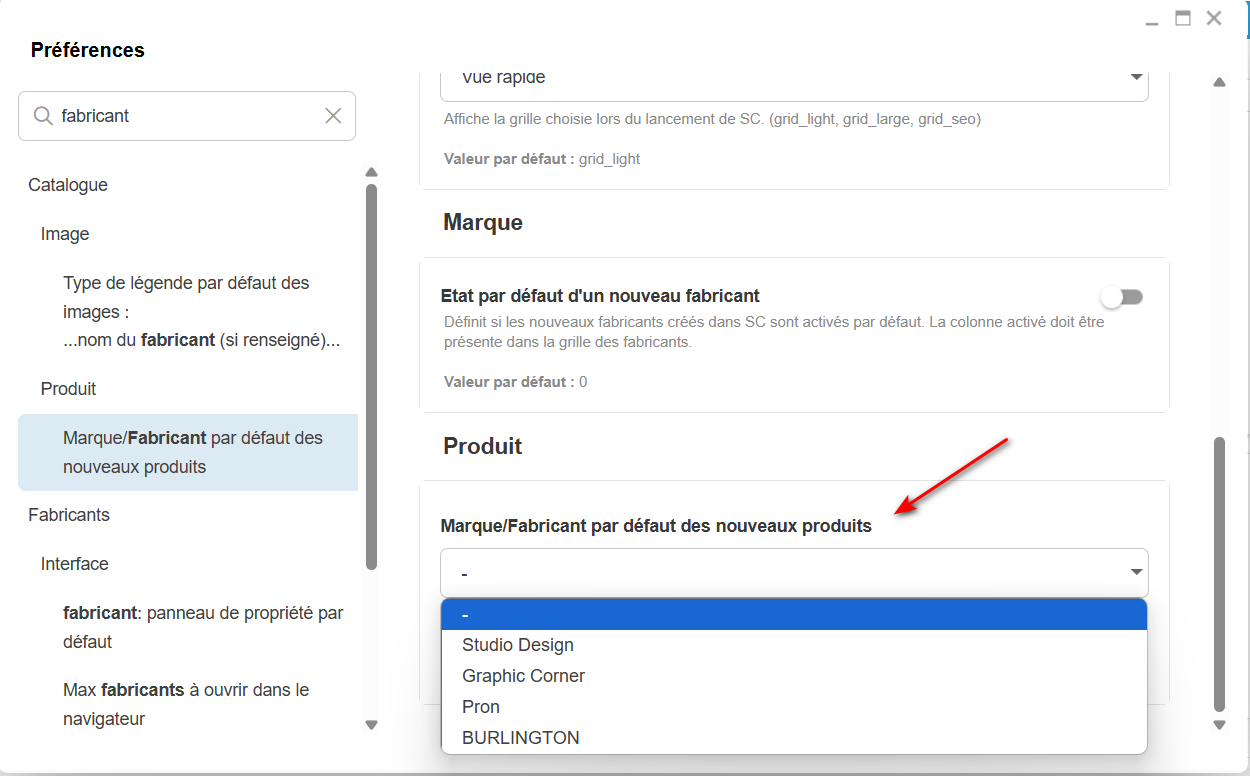The width and height of the screenshot is (1250, 776).
Task: Pick the Pron option
Action: [x=481, y=707]
